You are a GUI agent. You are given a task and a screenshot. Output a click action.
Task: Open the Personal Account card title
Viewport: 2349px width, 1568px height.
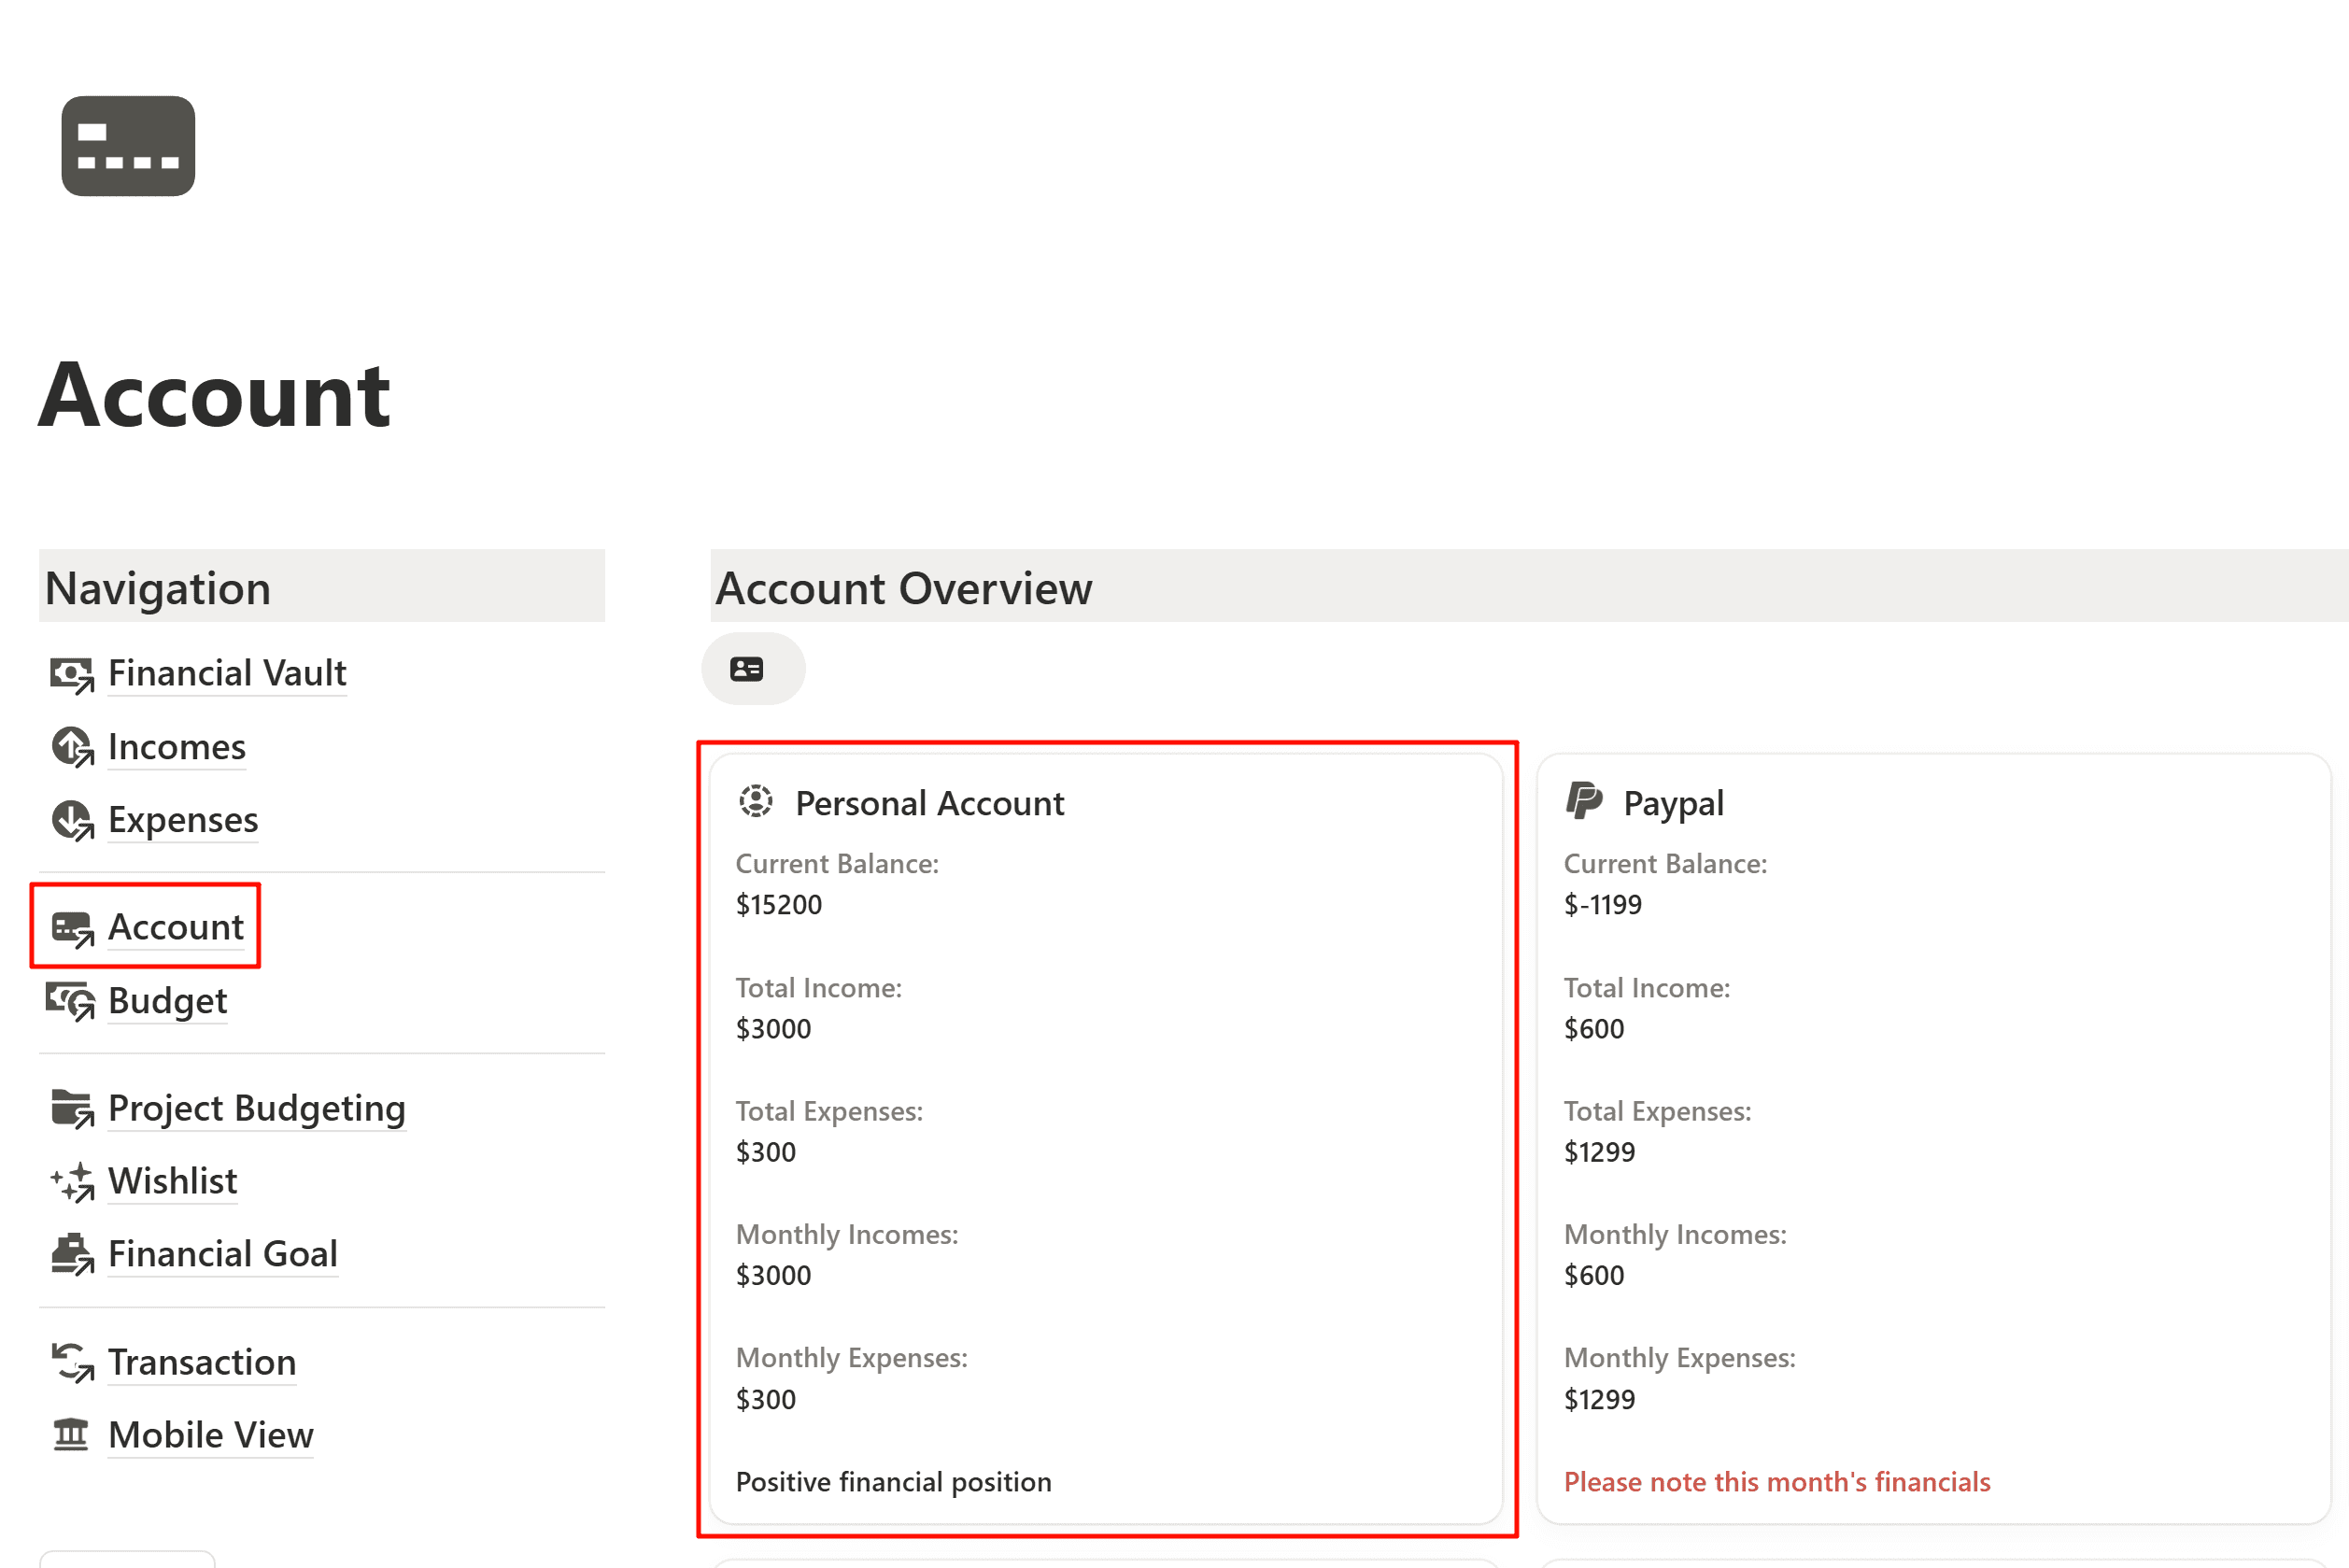pos(929,803)
